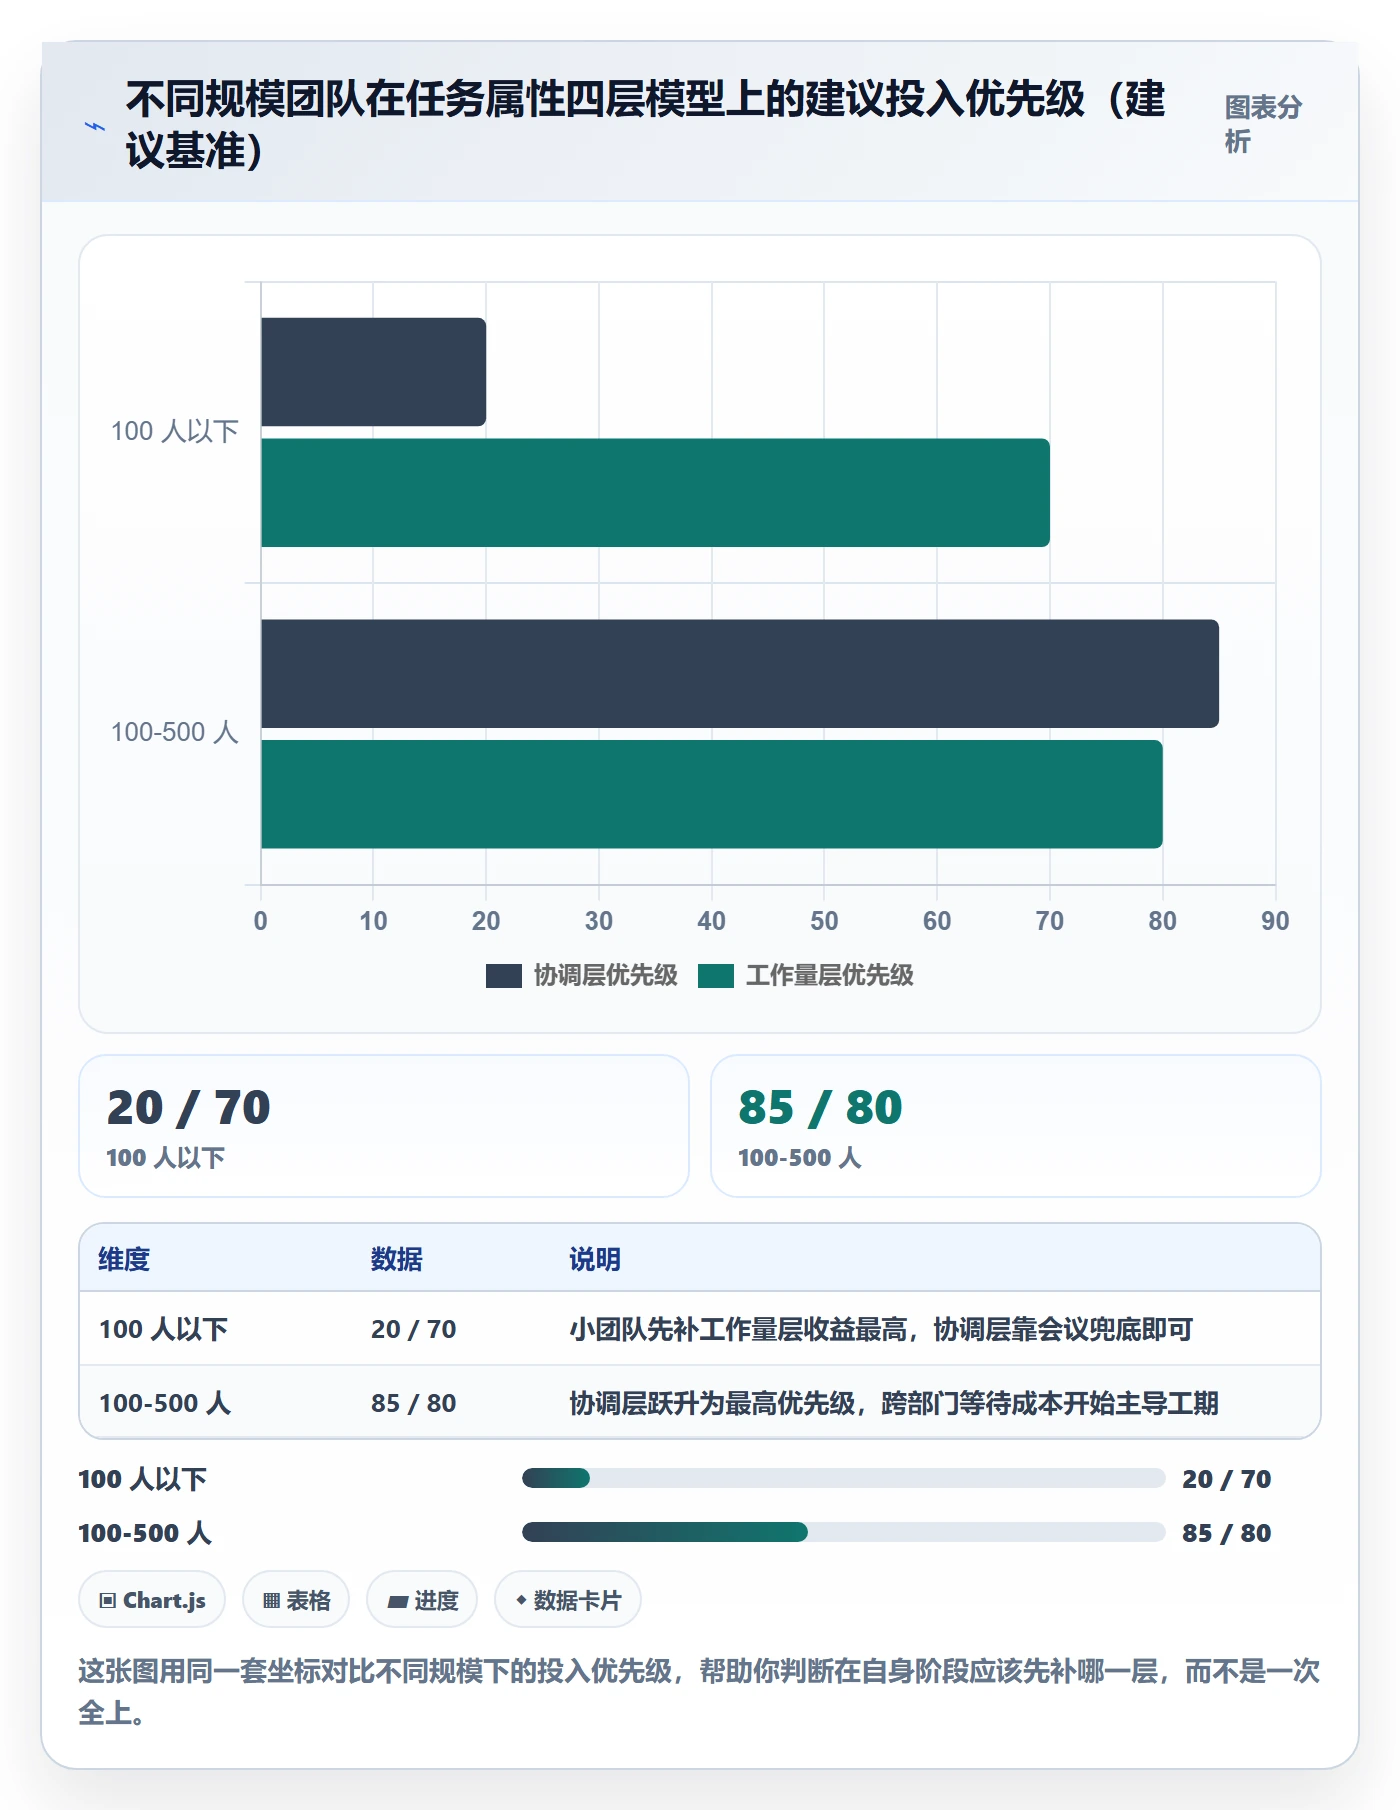Click the 协调层跃升为最高优先级 description cell

click(x=894, y=1403)
